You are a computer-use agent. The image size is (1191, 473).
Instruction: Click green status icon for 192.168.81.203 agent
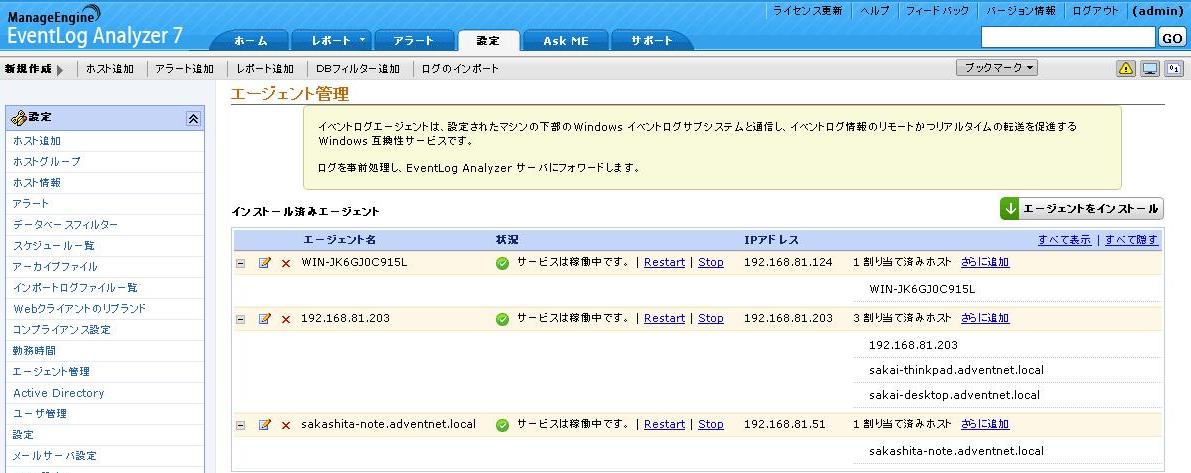pyautogui.click(x=502, y=320)
